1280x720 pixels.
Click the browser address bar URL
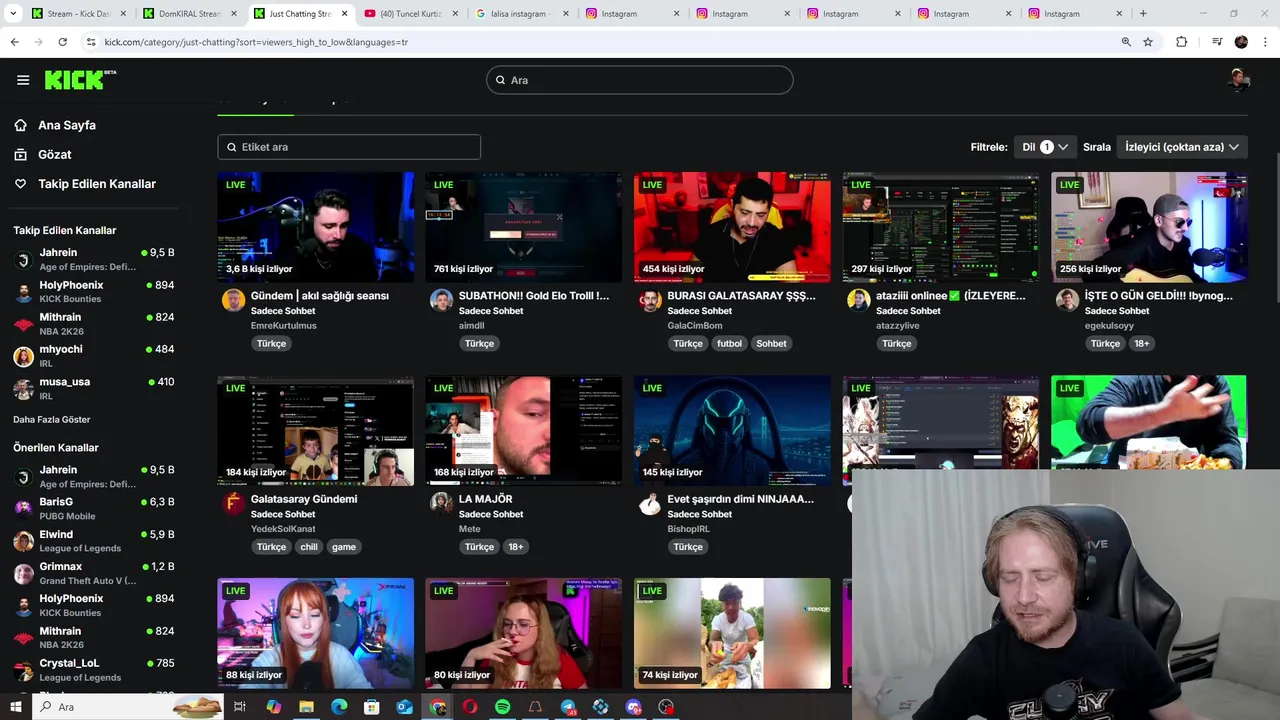coord(256,42)
